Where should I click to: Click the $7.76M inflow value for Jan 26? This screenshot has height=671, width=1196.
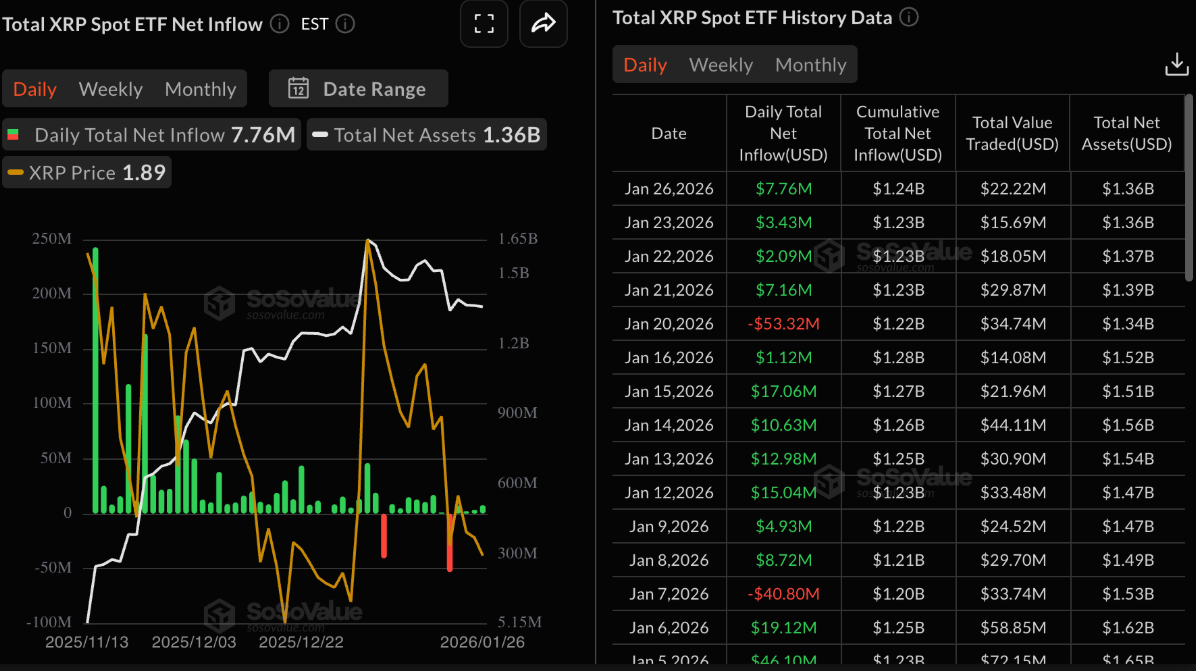pyautogui.click(x=783, y=188)
